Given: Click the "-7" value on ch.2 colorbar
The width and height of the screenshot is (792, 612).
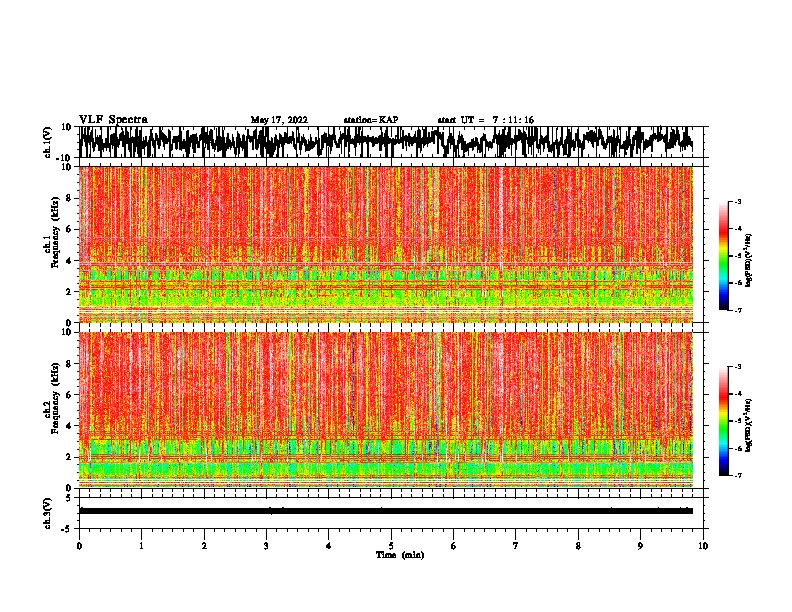Looking at the screenshot, I should tap(738, 475).
